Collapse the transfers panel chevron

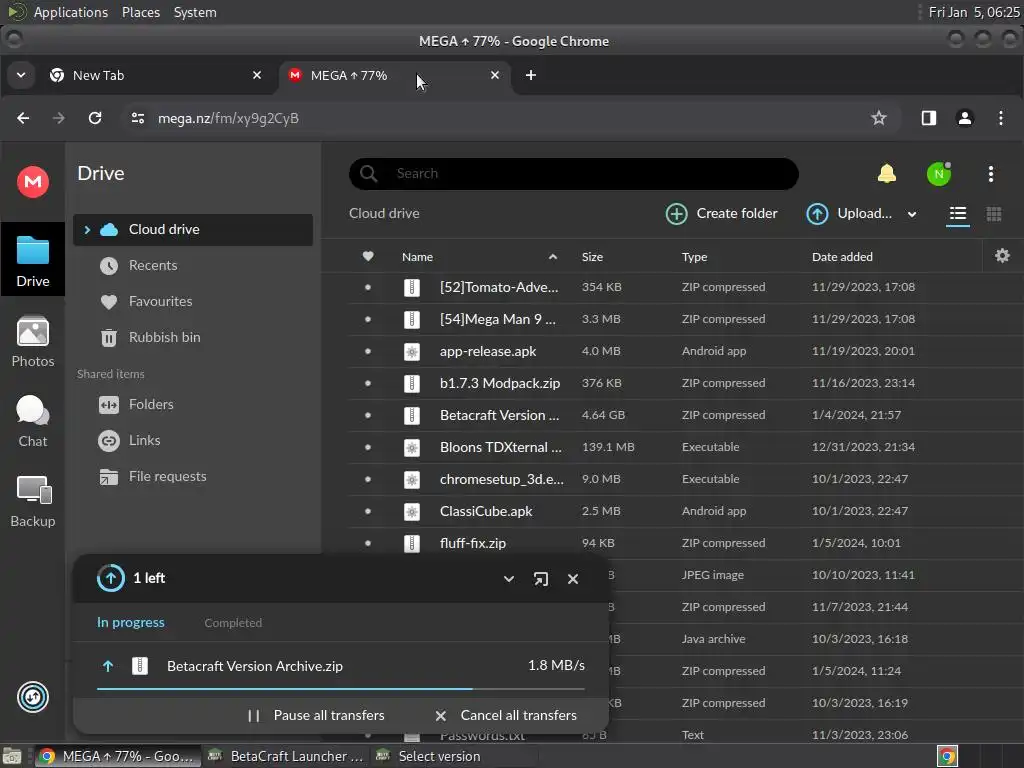509,579
